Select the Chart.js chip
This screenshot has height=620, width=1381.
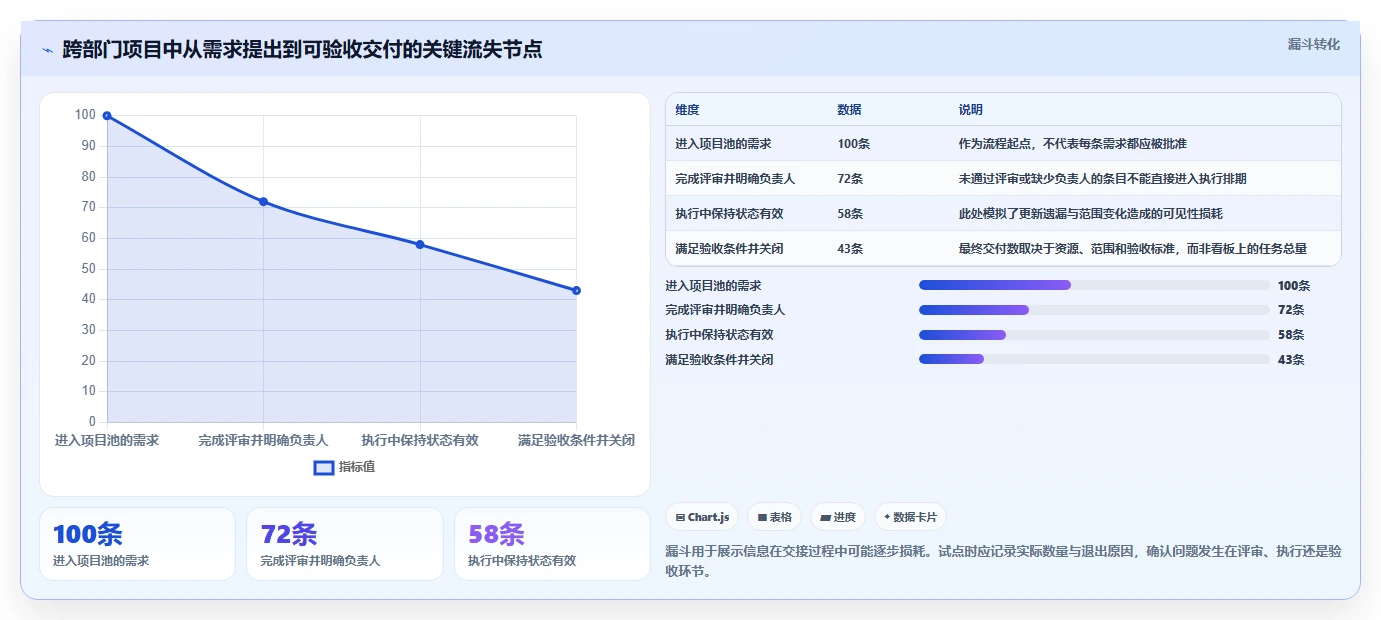click(703, 517)
